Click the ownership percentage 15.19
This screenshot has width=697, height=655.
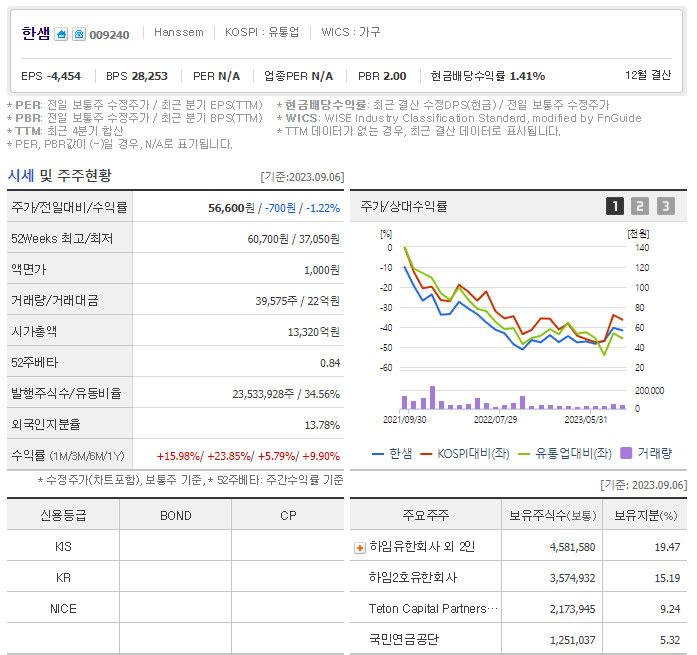[x=667, y=578]
